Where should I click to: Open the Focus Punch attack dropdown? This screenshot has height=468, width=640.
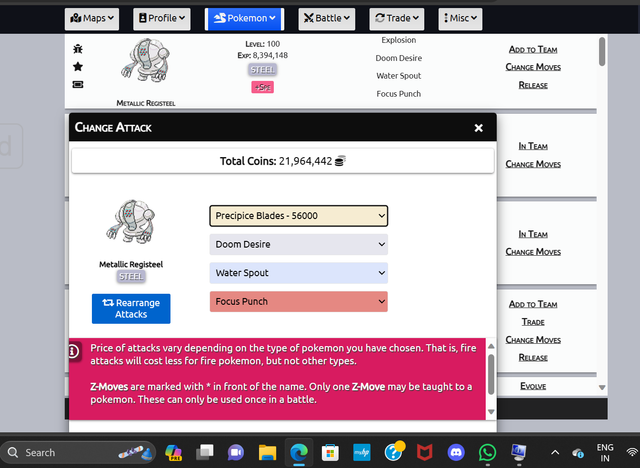[298, 302]
